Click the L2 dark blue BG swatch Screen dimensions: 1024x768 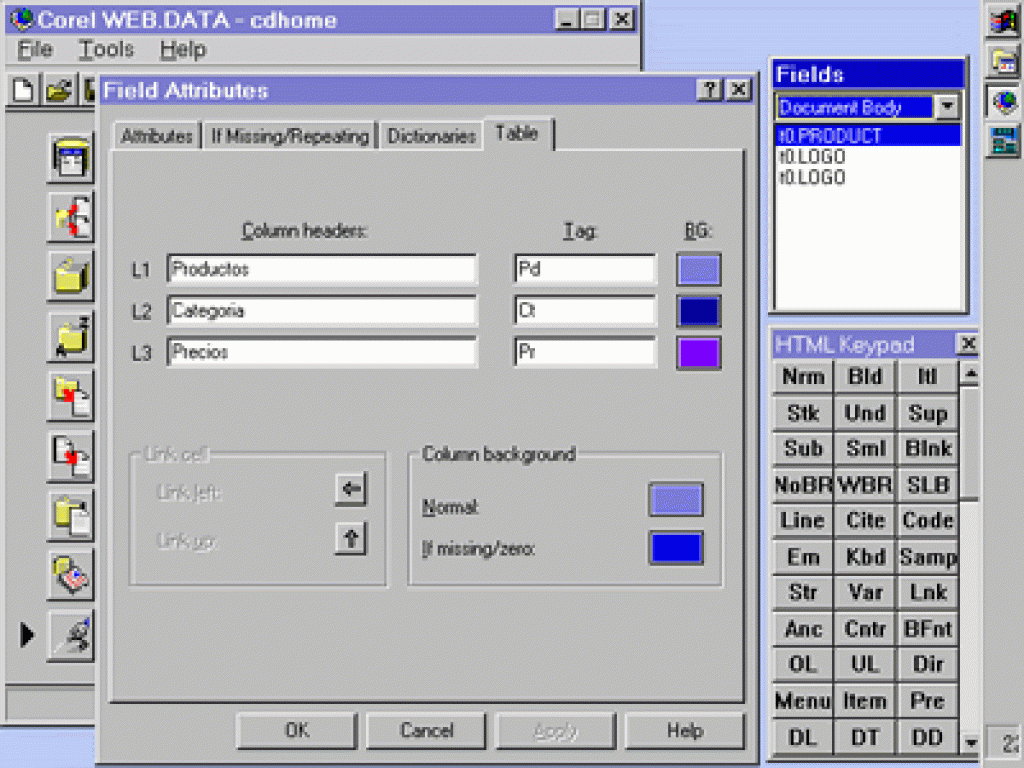(x=698, y=311)
